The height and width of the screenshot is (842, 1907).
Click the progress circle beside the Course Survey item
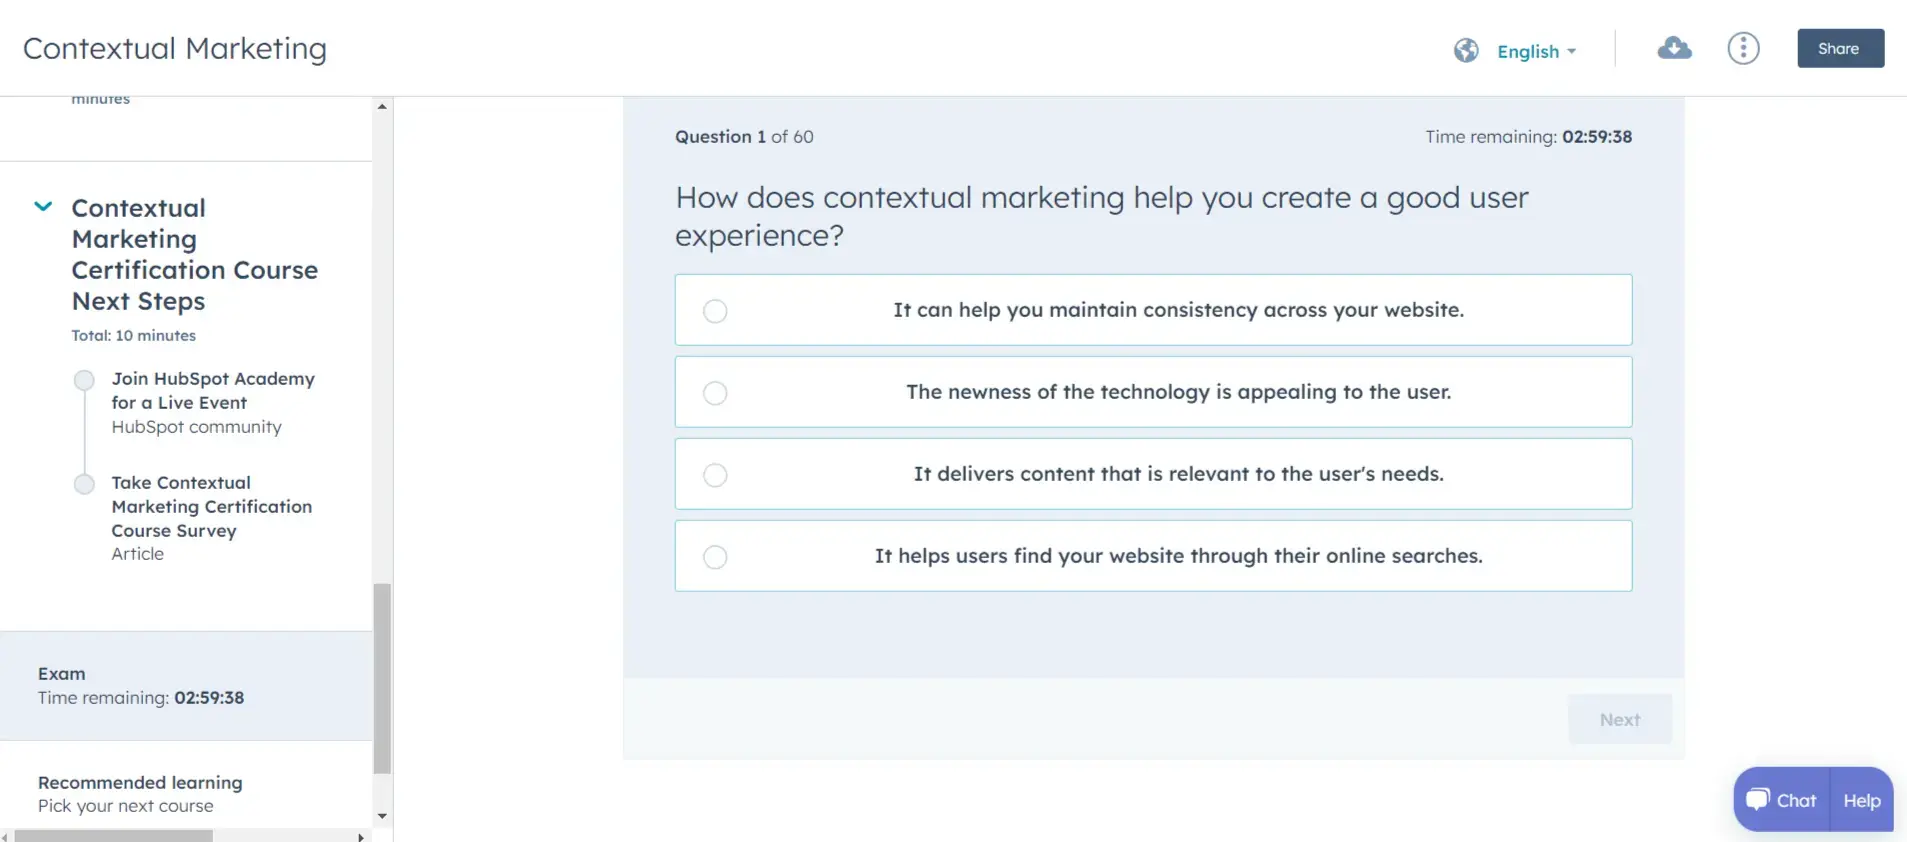coord(83,484)
